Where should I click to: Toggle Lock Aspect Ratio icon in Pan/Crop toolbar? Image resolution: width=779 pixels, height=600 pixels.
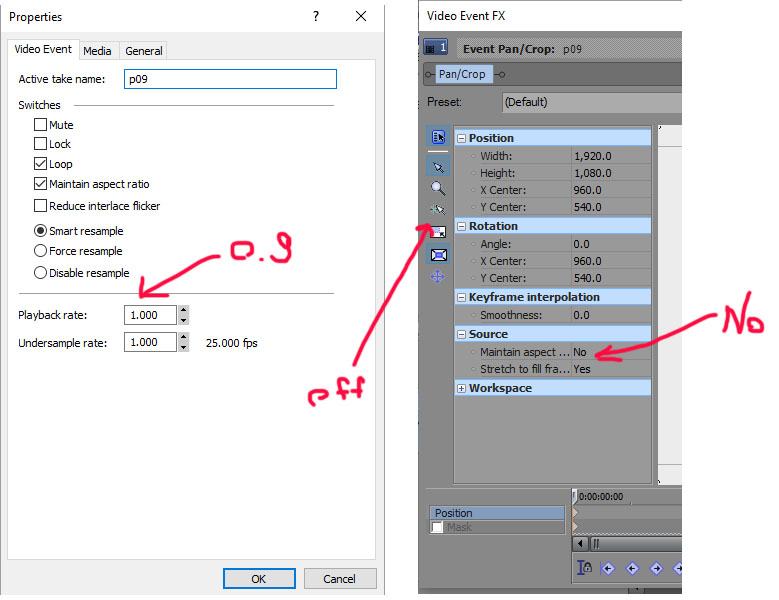(438, 232)
